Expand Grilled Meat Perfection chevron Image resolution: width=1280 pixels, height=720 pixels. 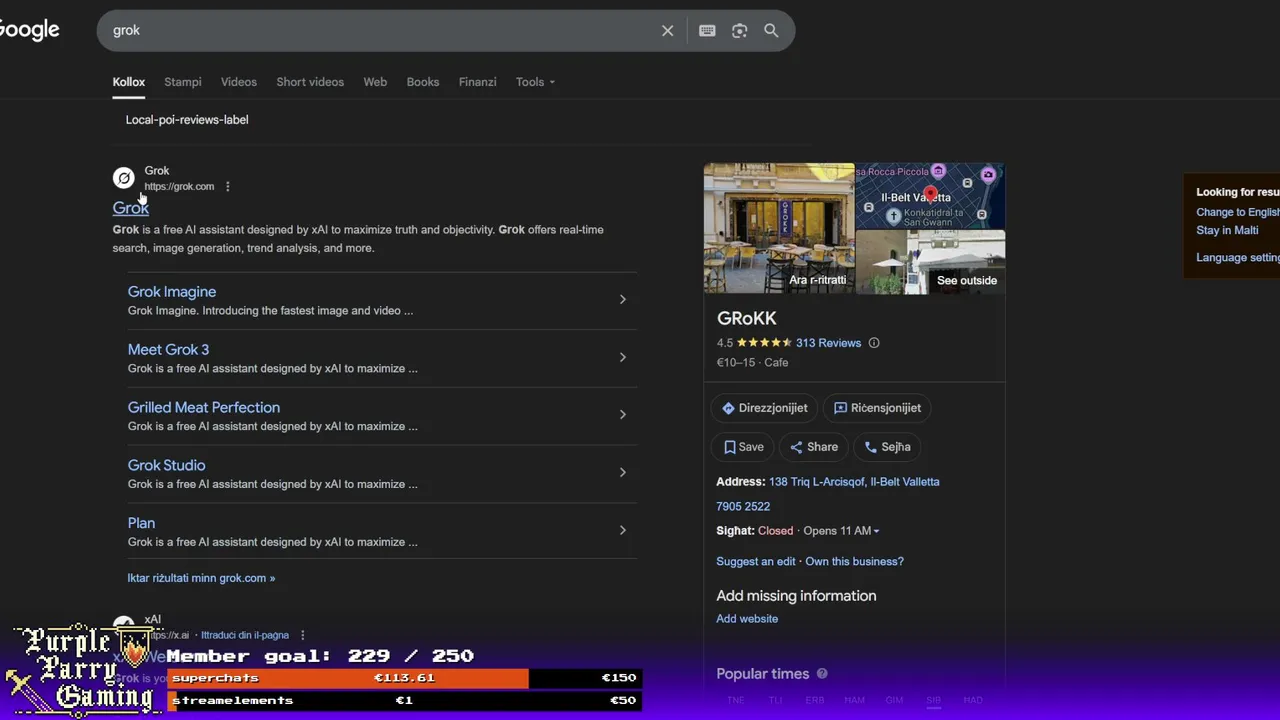622,415
